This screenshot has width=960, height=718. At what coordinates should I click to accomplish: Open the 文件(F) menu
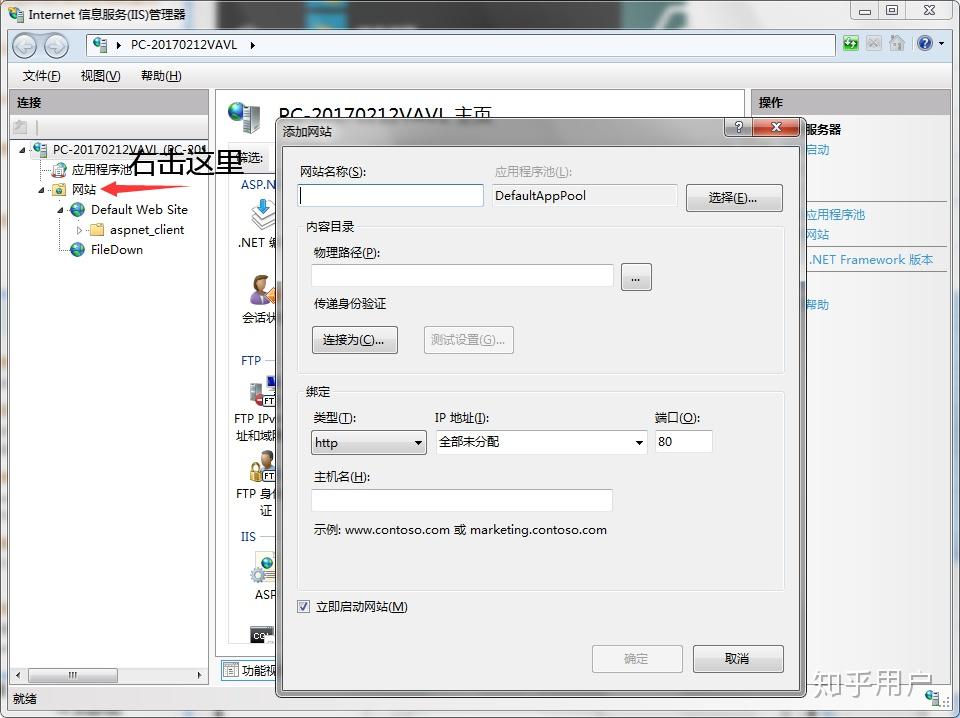42,76
